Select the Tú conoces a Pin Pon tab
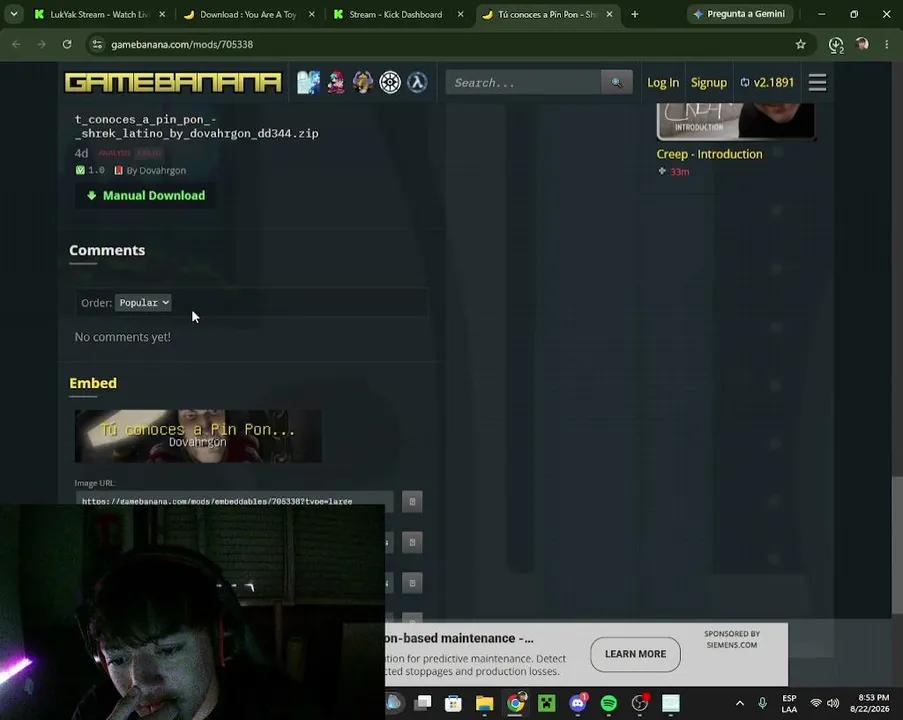The width and height of the screenshot is (903, 720). (547, 14)
